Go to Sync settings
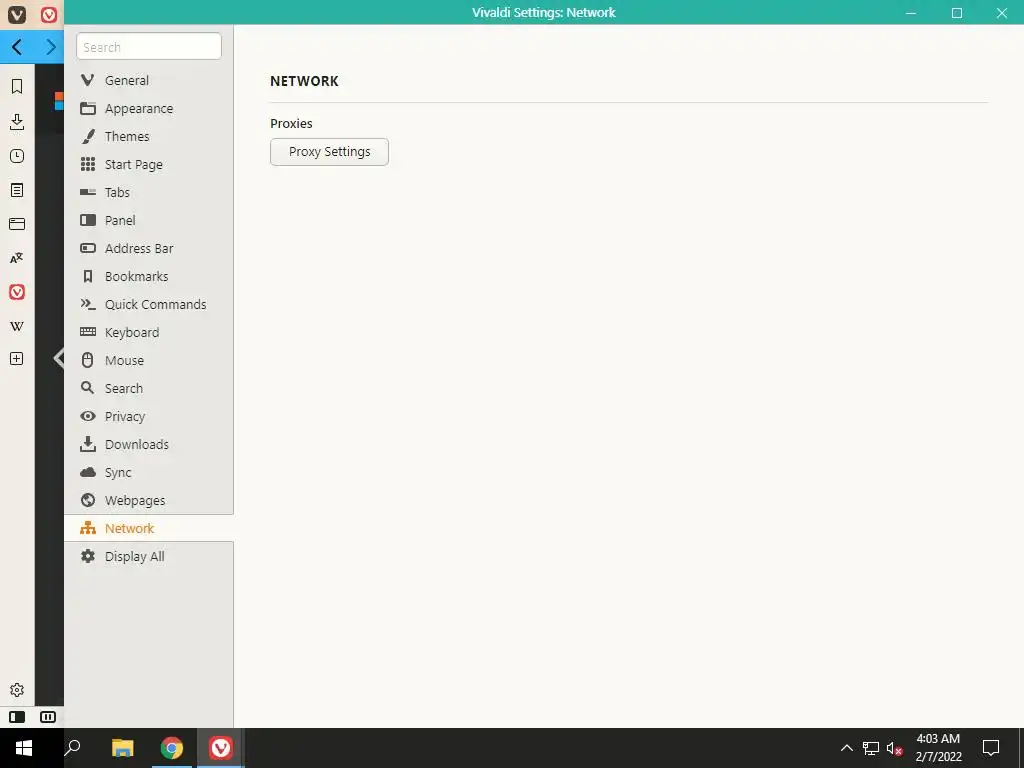This screenshot has height=768, width=1024. 149,473
